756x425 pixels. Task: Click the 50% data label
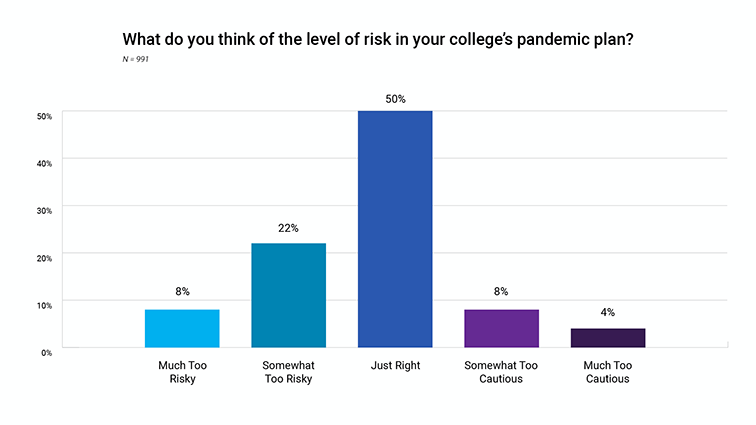395,98
